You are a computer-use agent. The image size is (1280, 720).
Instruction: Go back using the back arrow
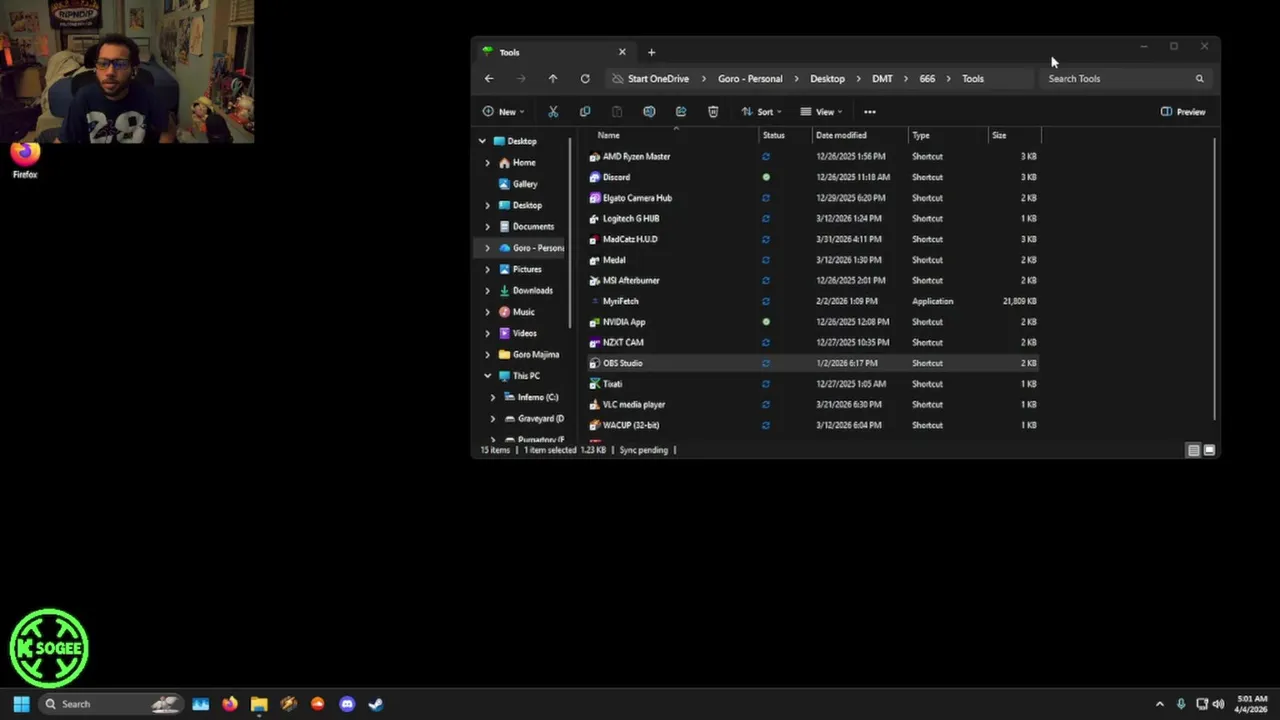(489, 78)
